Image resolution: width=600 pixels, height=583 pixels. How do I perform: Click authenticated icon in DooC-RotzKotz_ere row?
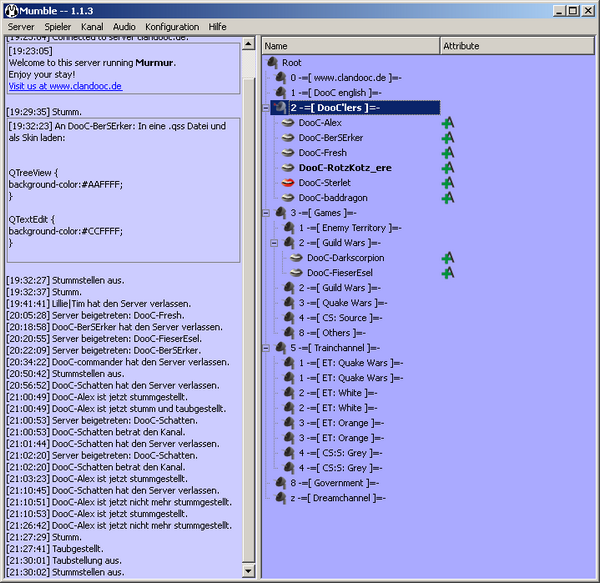click(x=448, y=168)
